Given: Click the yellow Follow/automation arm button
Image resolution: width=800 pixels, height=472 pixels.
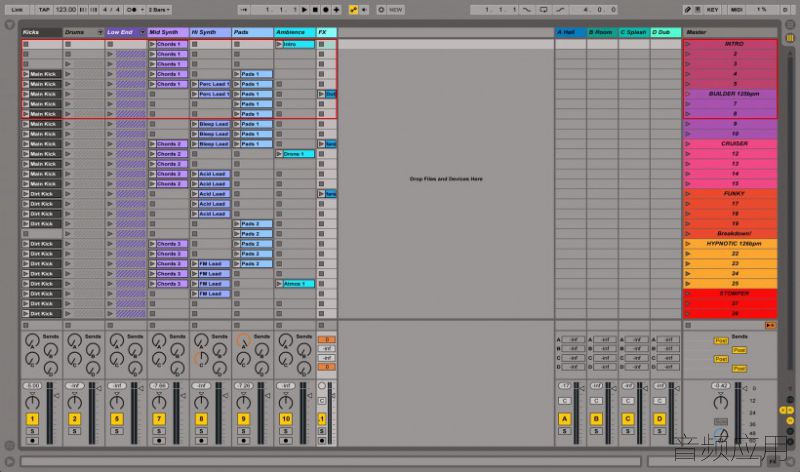Looking at the screenshot, I should [353, 10].
